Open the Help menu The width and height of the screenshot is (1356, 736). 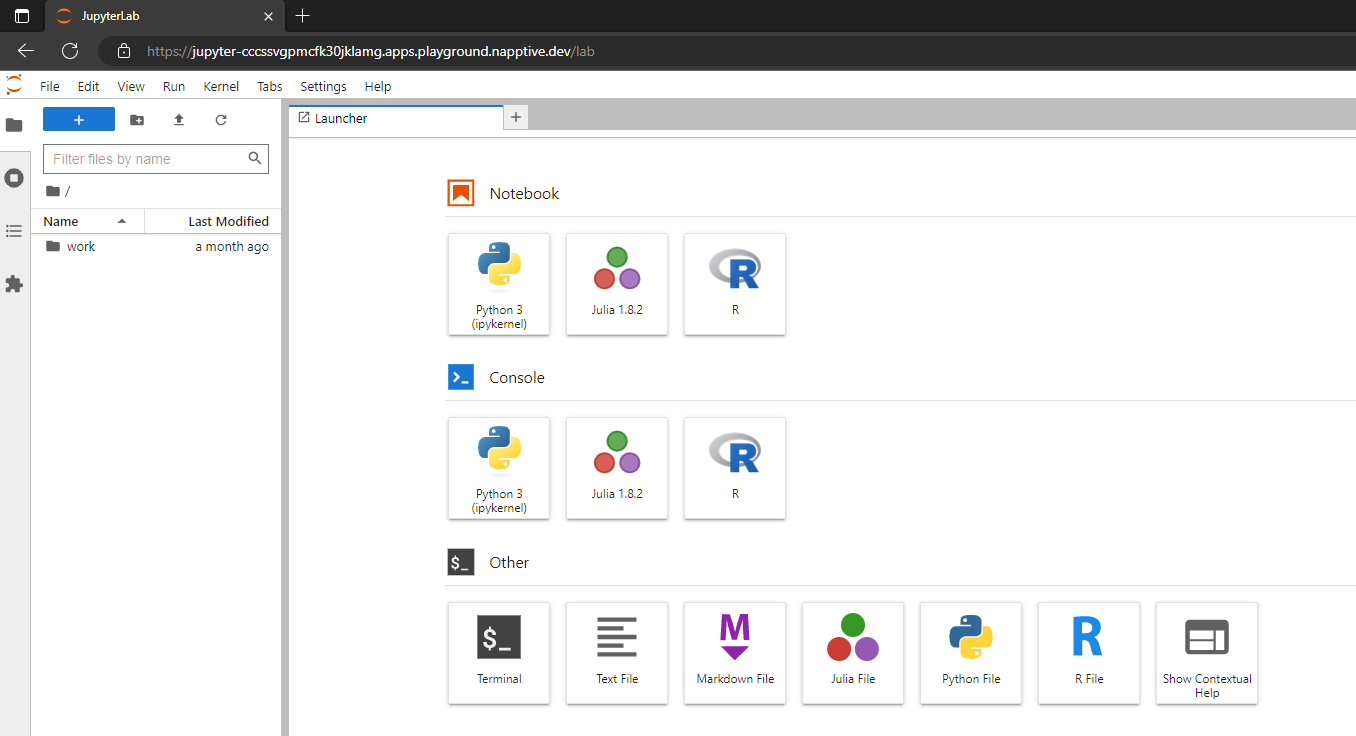pyautogui.click(x=378, y=87)
